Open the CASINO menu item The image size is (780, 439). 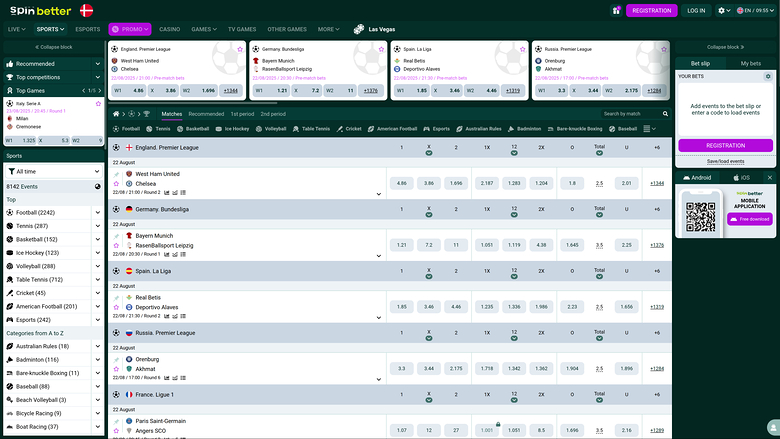coord(170,29)
